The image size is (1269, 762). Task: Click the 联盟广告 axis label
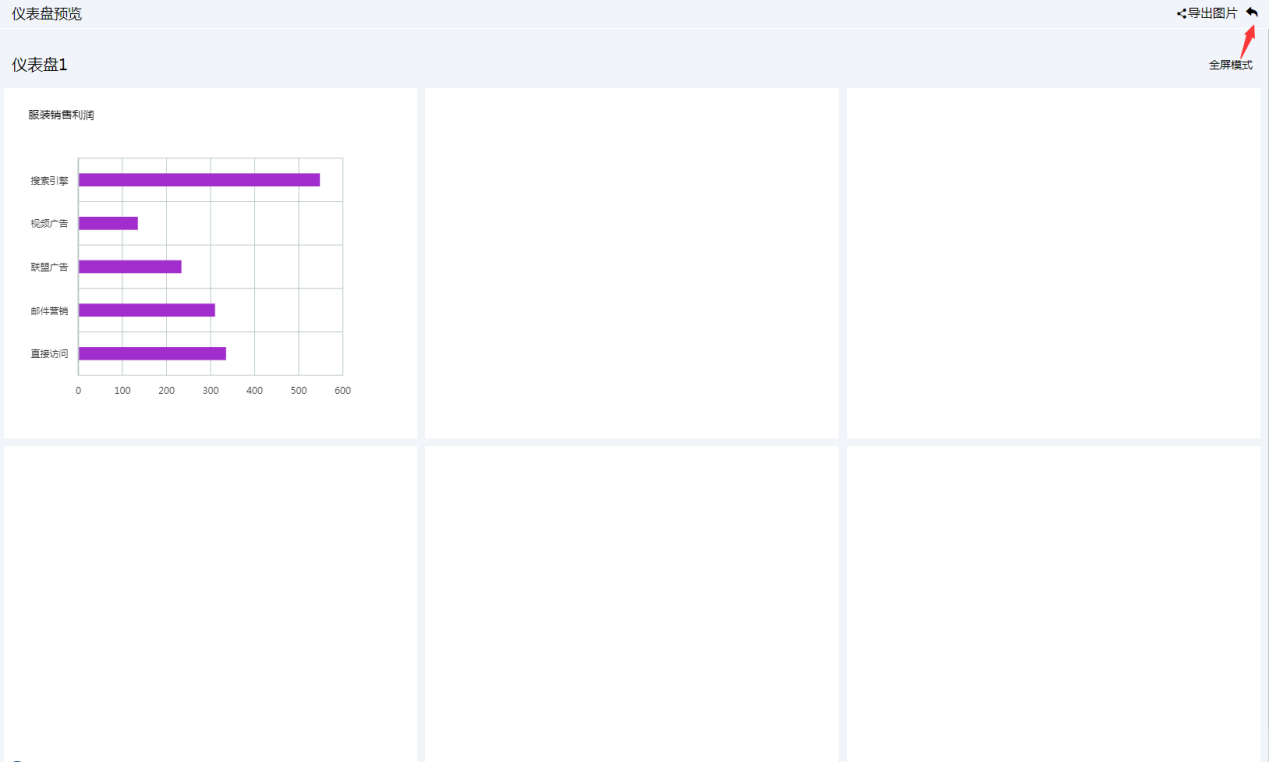coord(50,267)
